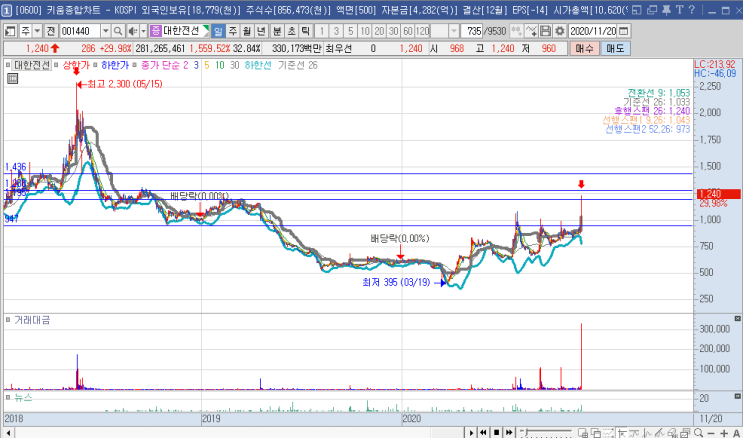Choose the 120 interval button
Viewport: 743px width, 438px height.
tap(422, 31)
